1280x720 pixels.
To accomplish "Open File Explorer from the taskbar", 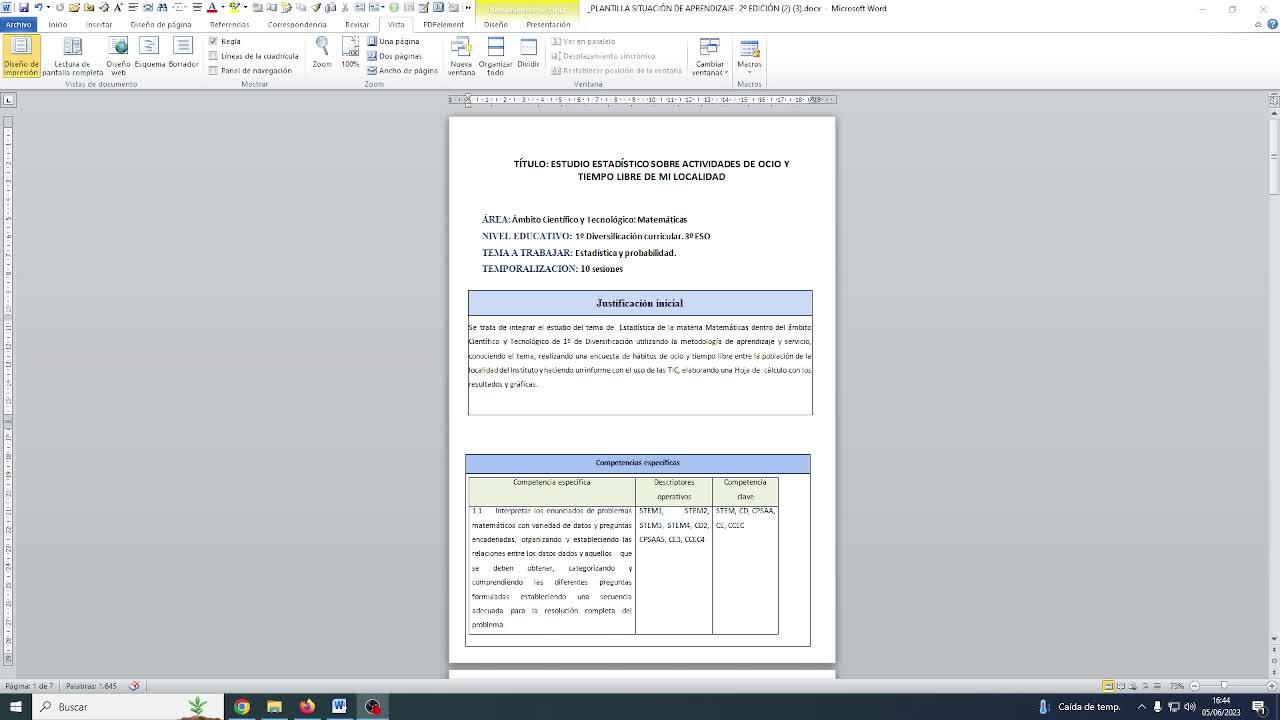I will (274, 707).
